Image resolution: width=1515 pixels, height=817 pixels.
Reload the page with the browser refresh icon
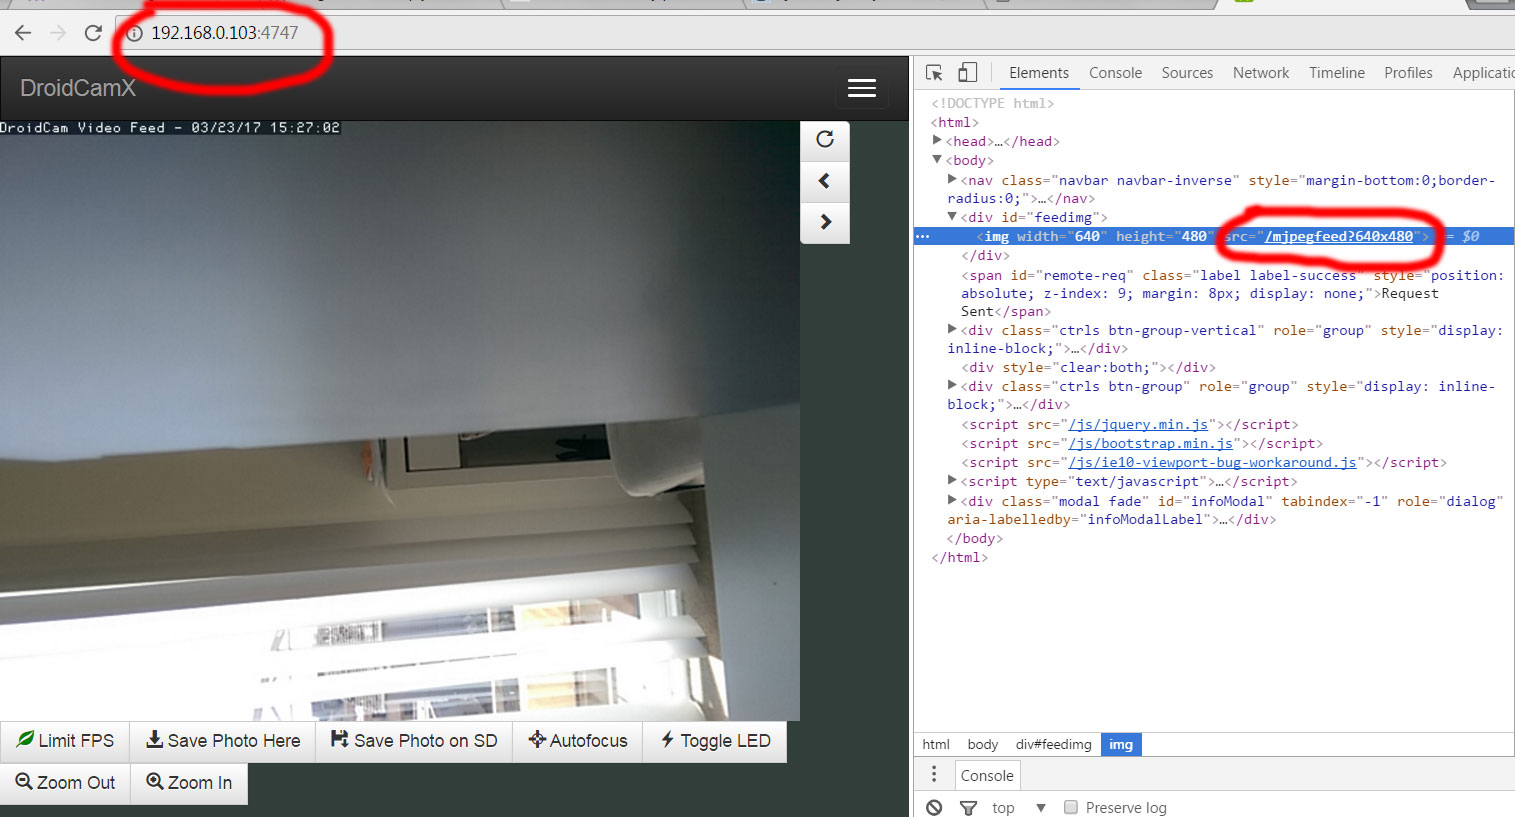click(93, 33)
